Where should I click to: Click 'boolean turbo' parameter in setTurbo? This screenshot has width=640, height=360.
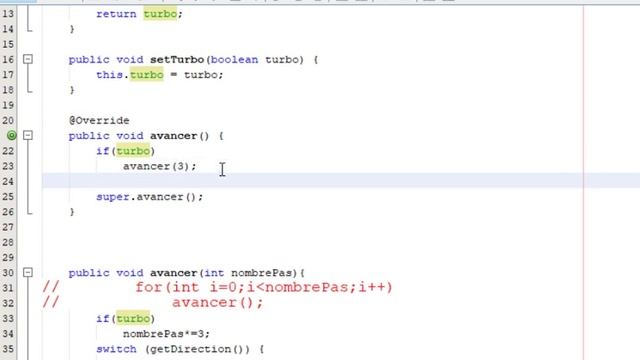click(255, 60)
